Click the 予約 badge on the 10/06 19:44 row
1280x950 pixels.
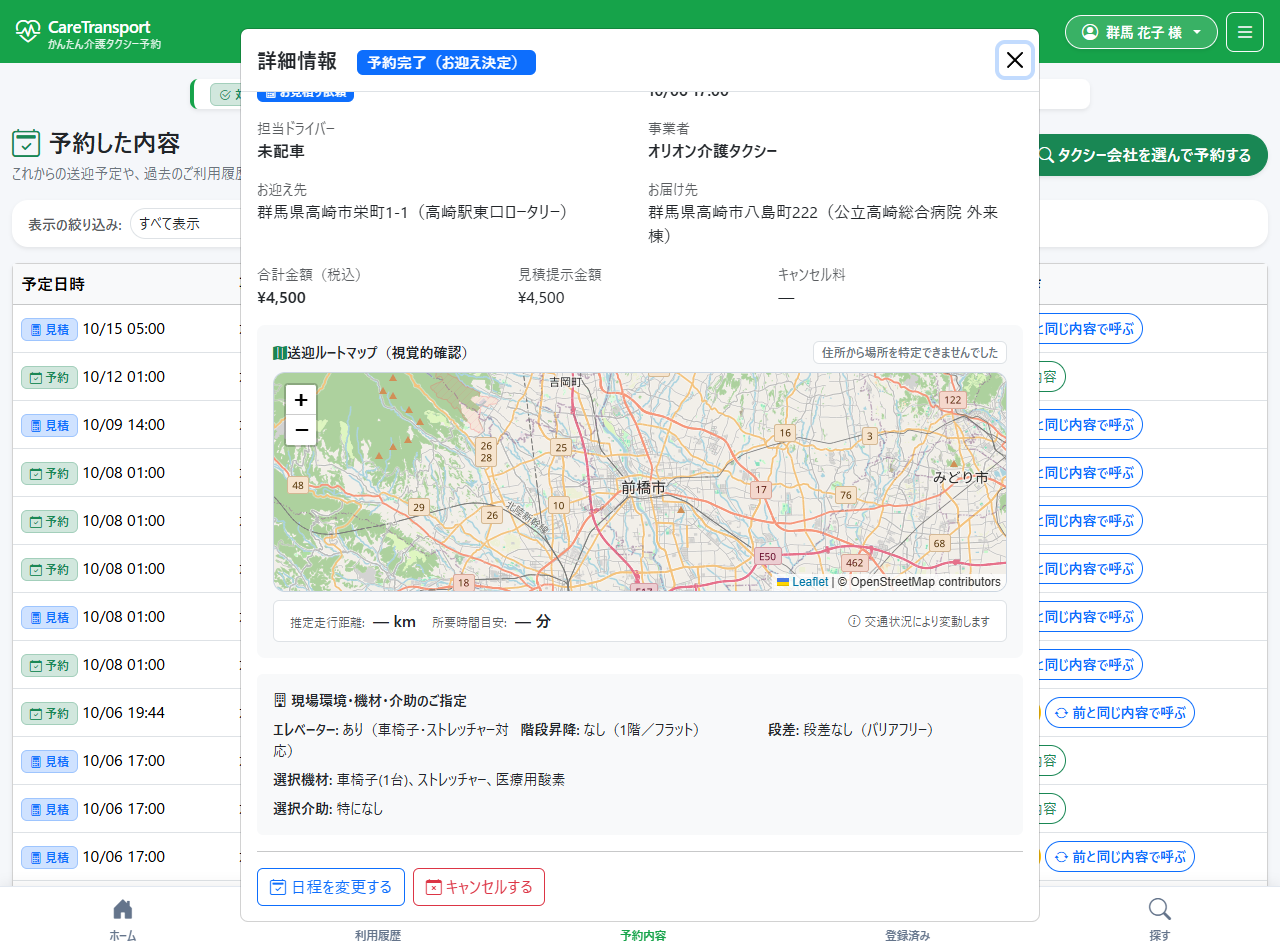click(49, 713)
